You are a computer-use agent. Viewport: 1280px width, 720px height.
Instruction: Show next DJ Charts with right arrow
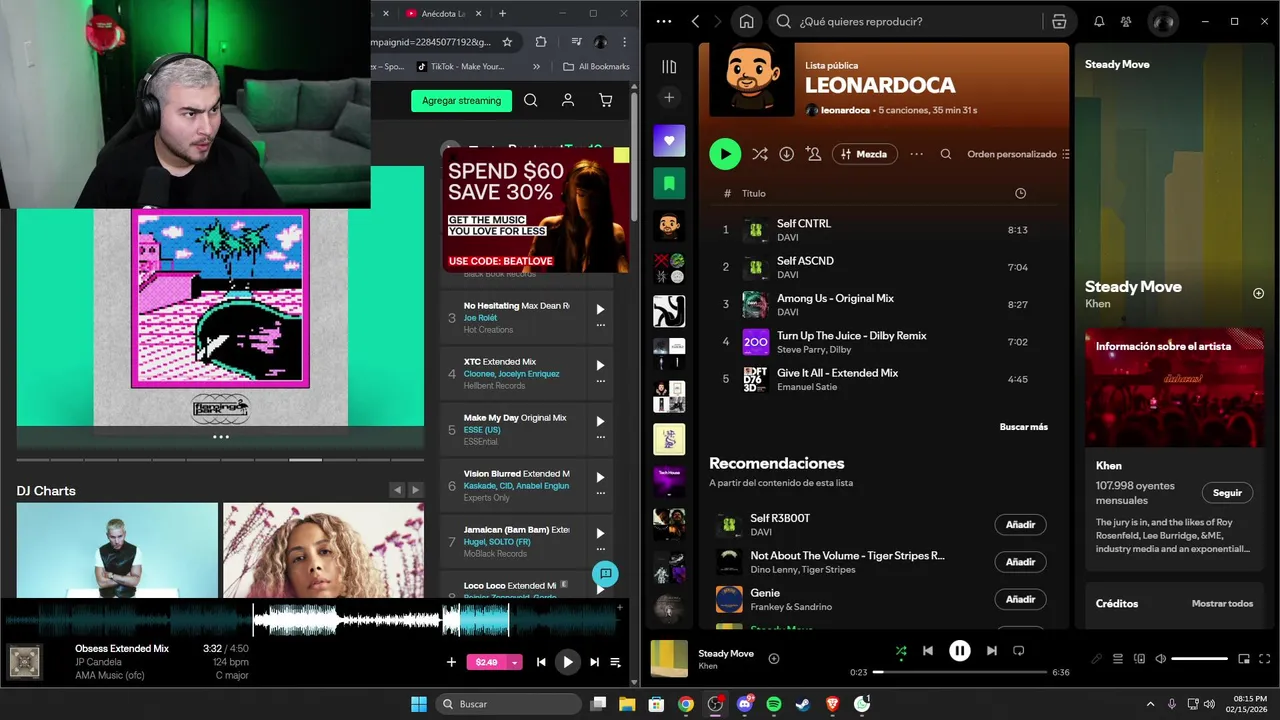pos(415,490)
